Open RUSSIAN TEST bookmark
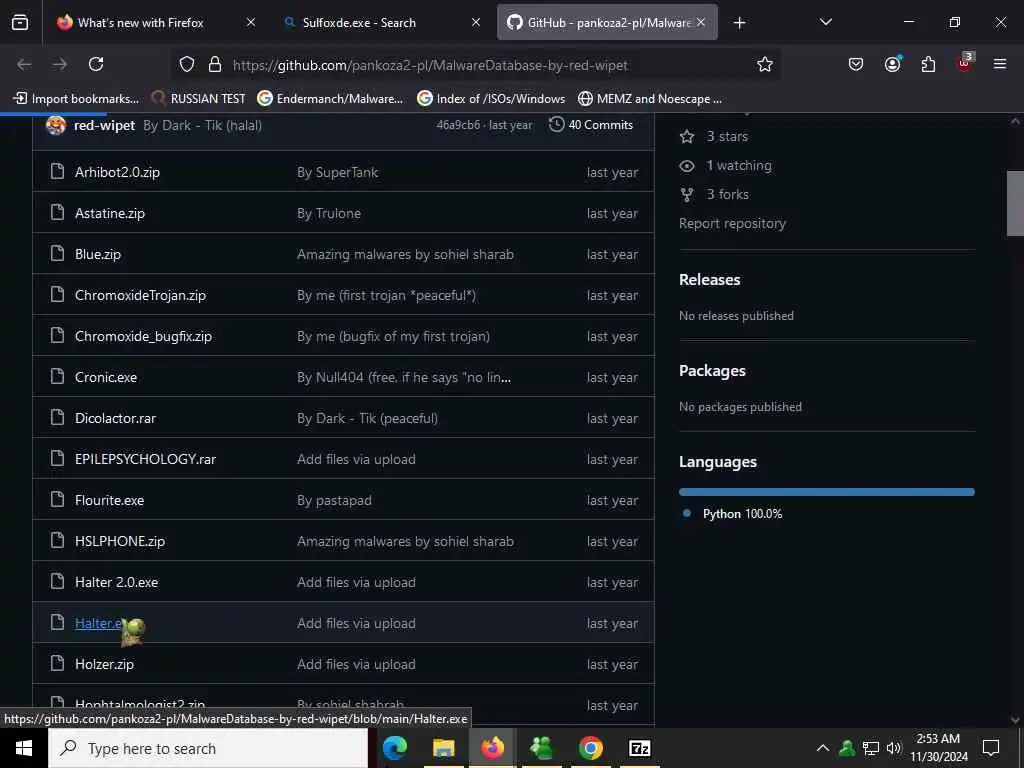This screenshot has height=768, width=1024. [198, 99]
